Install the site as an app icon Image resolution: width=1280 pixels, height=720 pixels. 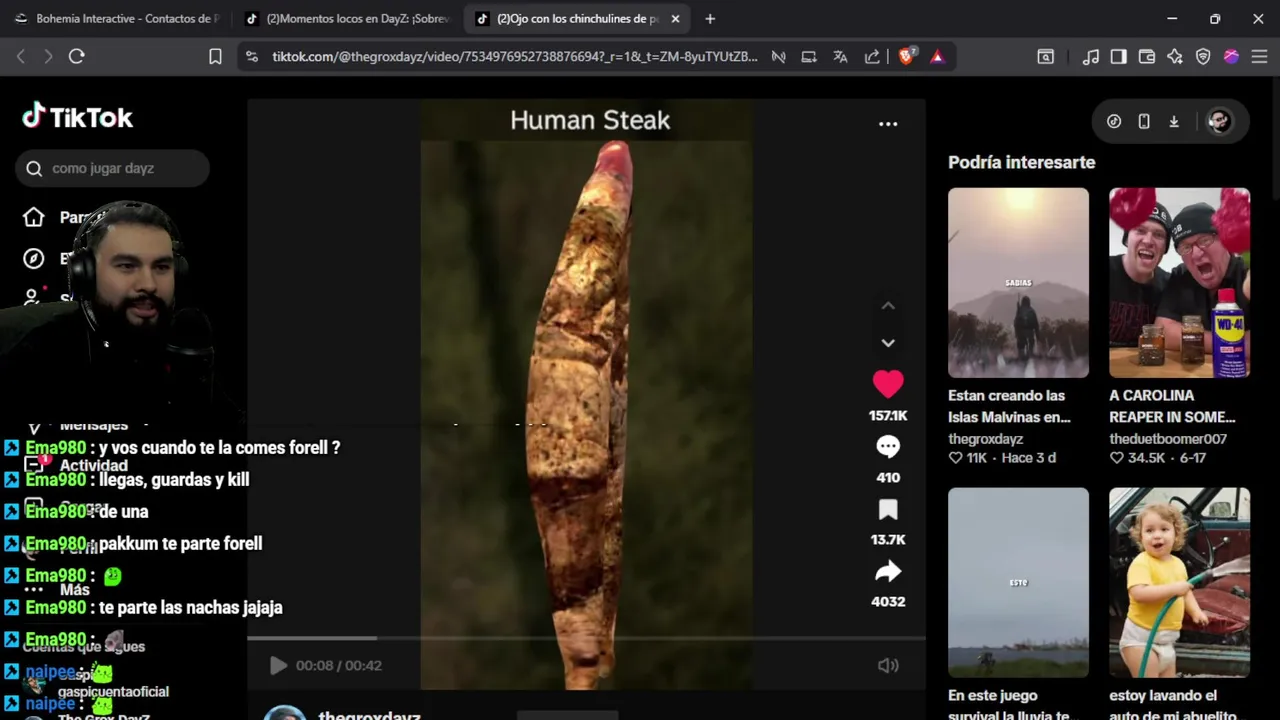[x=809, y=57]
